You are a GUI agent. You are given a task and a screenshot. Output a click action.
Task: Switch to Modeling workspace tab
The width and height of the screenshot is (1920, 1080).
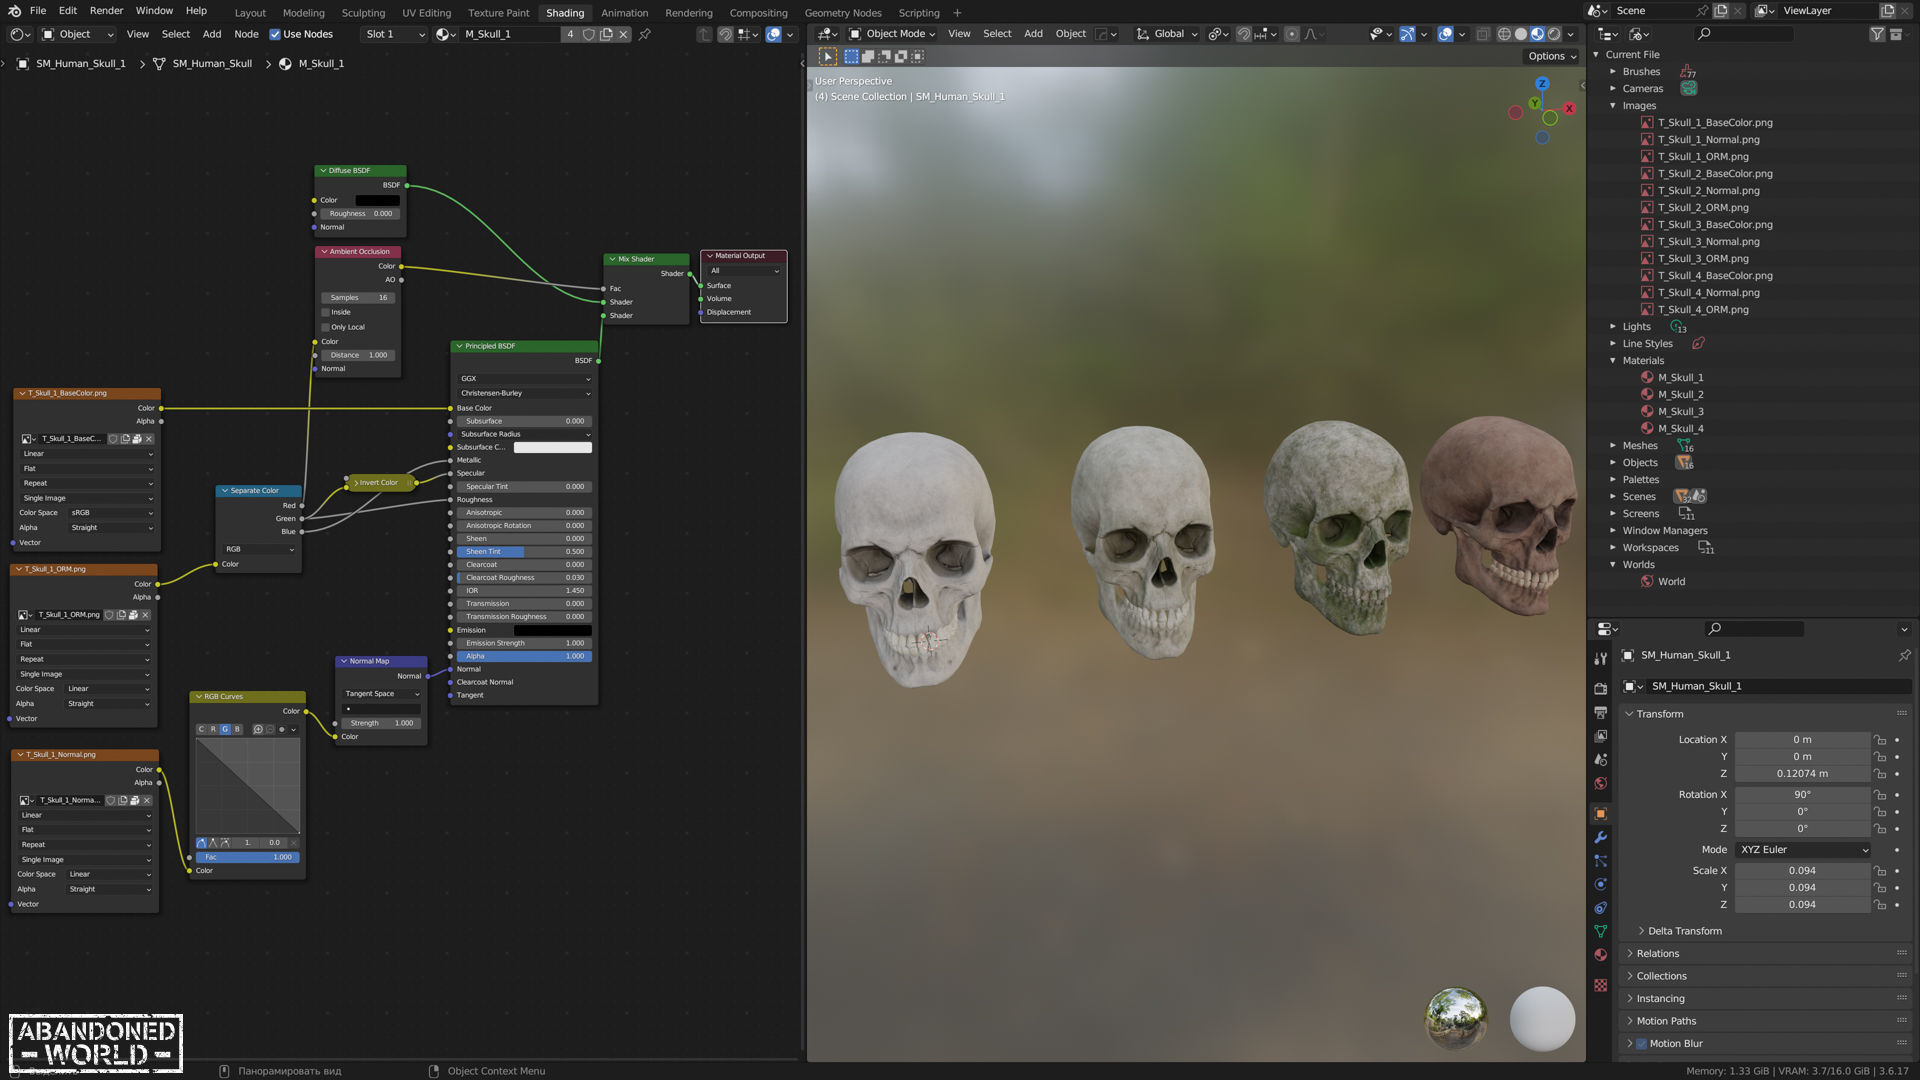point(303,13)
